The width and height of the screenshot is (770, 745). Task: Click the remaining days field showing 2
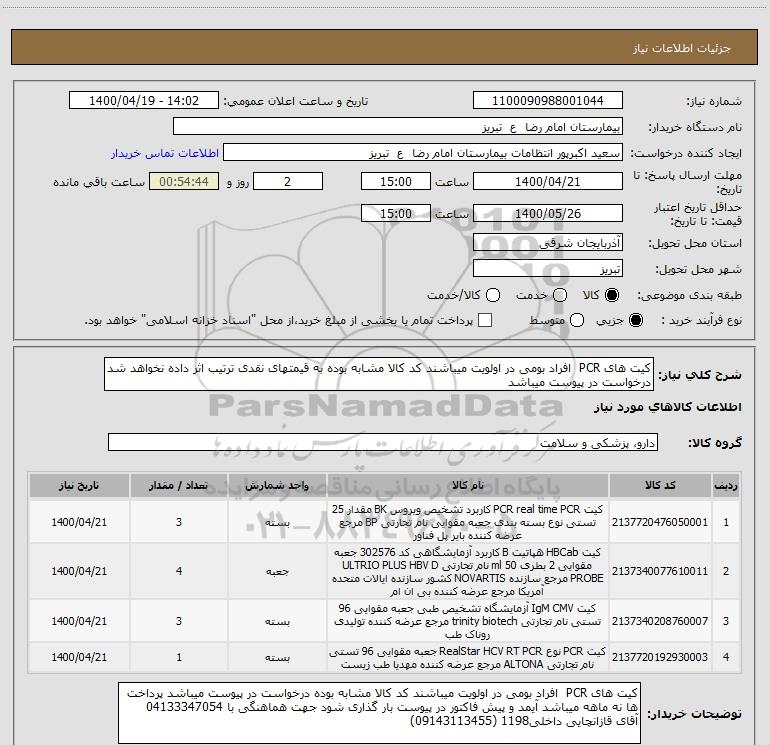click(288, 181)
